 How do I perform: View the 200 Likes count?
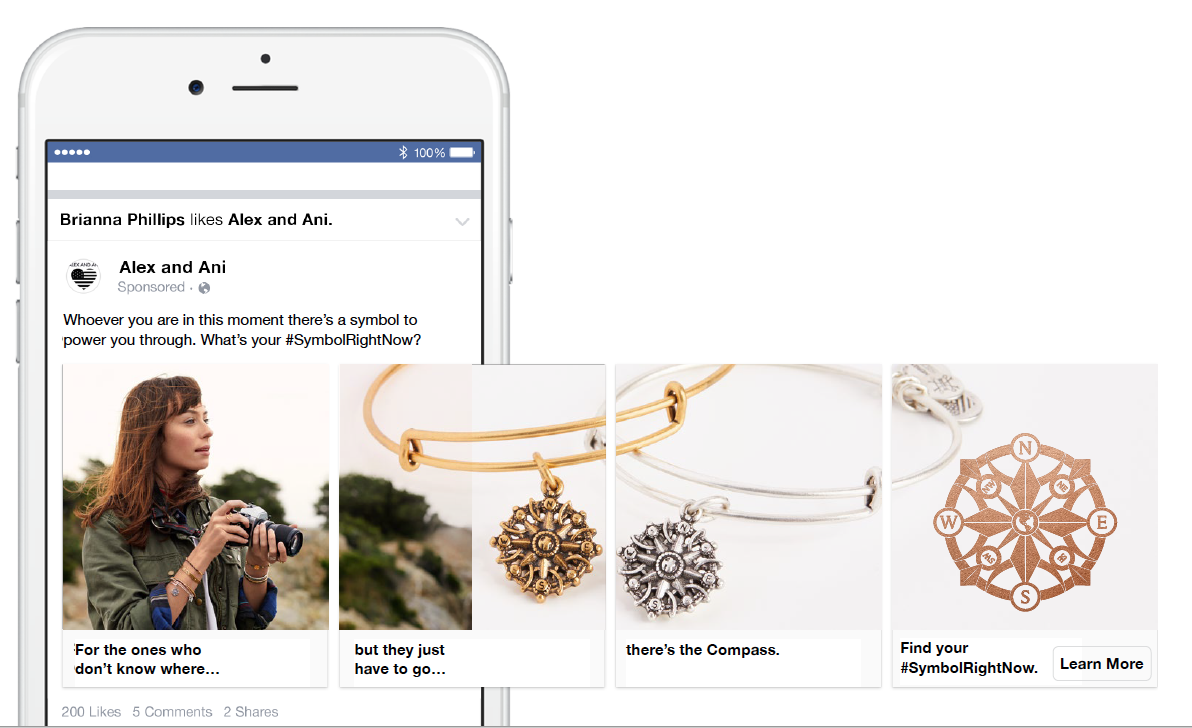coord(91,712)
